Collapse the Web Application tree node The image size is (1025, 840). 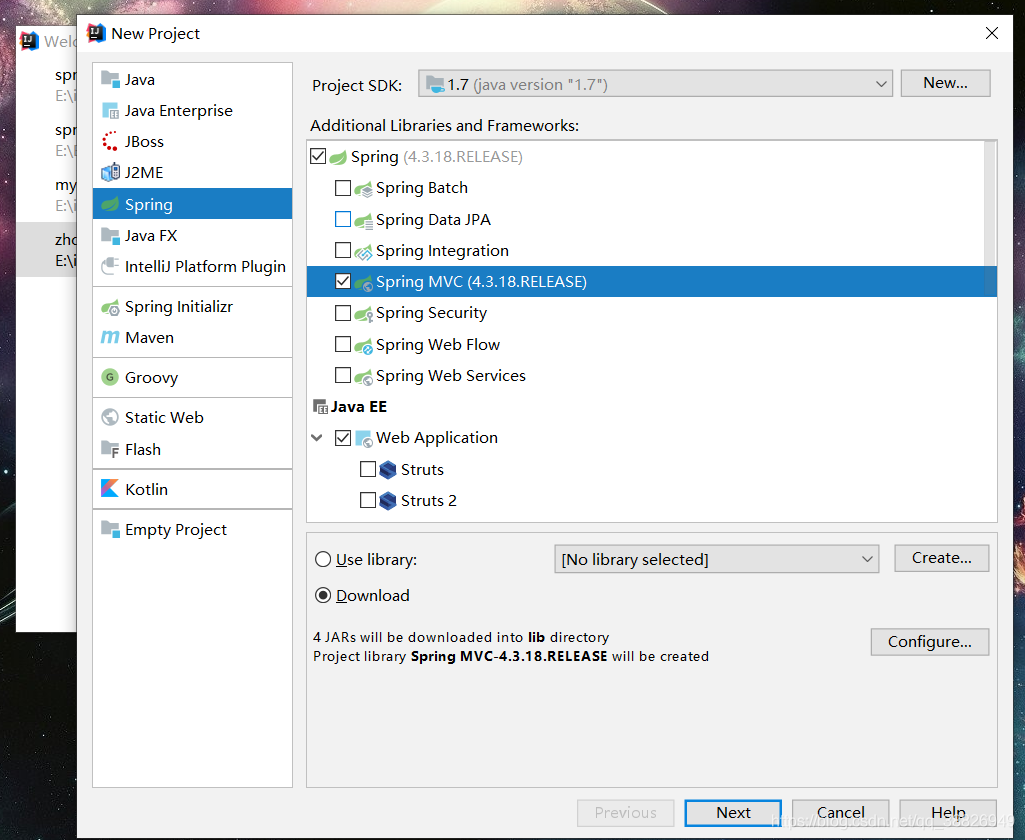pos(317,437)
